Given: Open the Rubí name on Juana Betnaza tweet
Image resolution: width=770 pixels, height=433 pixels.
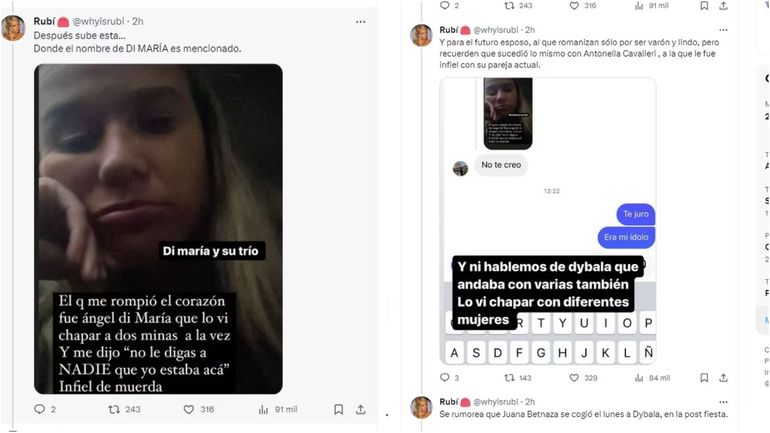Looking at the screenshot, I should click(448, 402).
